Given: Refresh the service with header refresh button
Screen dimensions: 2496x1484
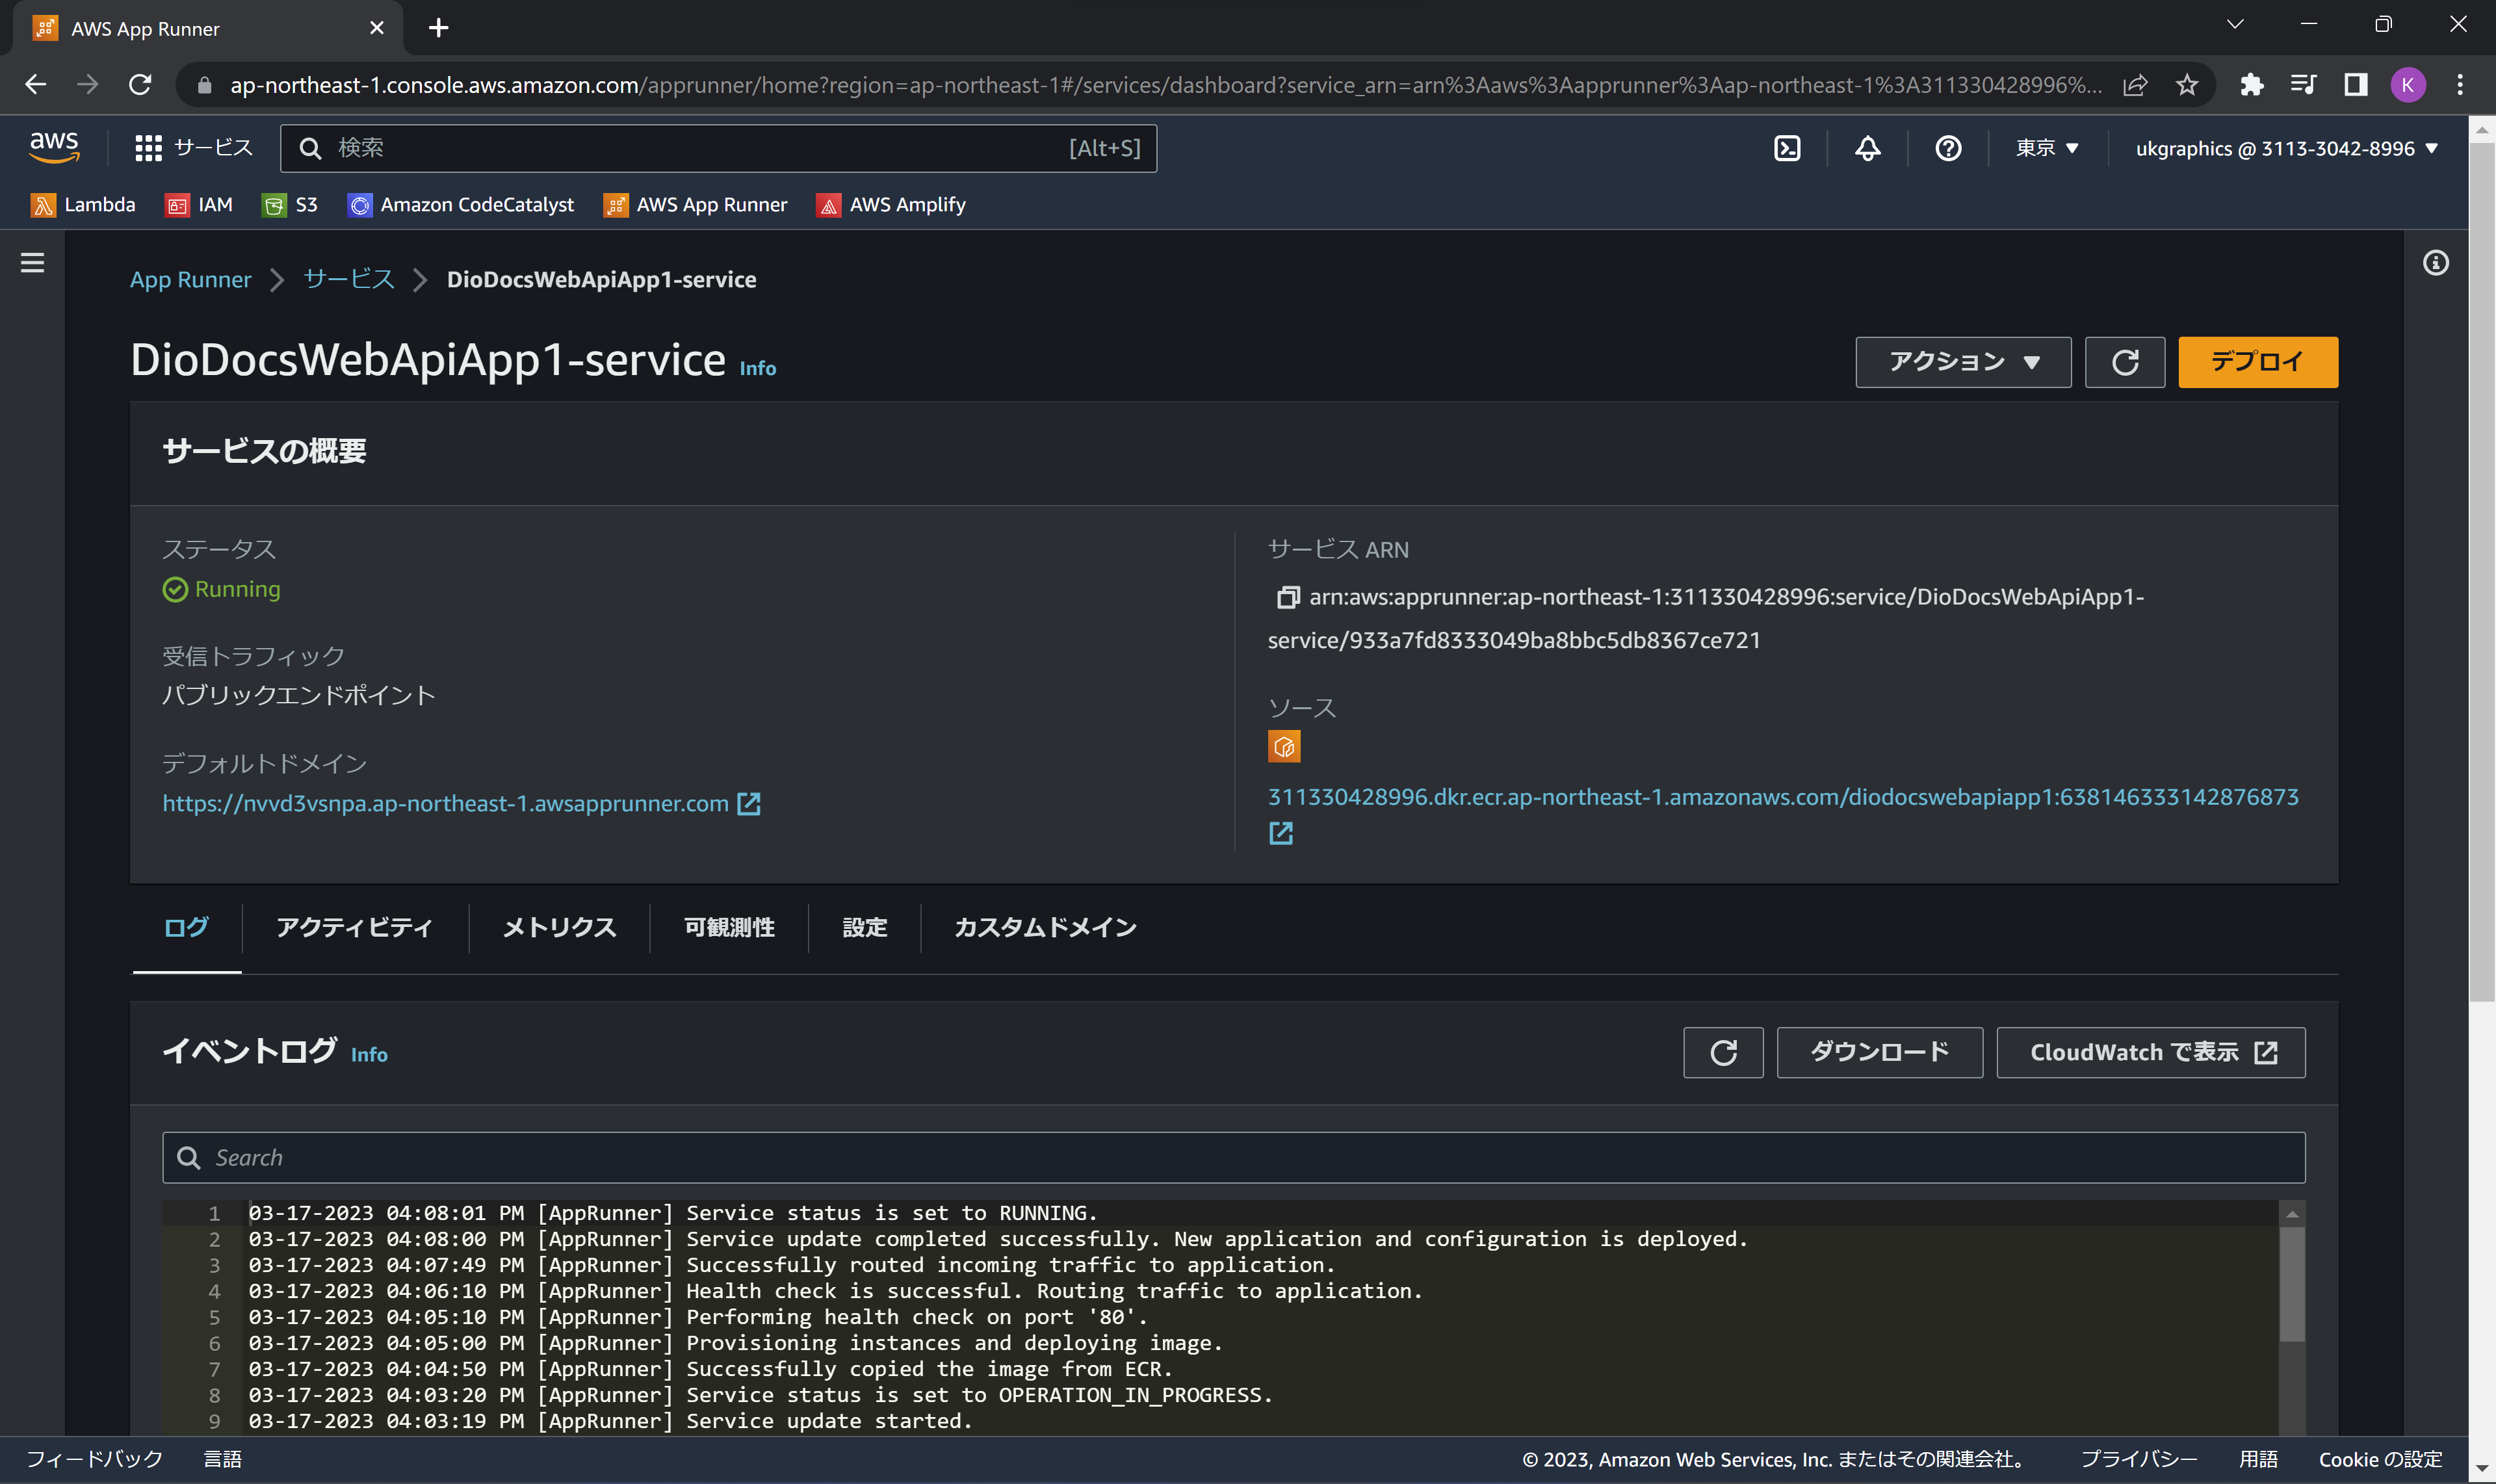Looking at the screenshot, I should pyautogui.click(x=2124, y=362).
